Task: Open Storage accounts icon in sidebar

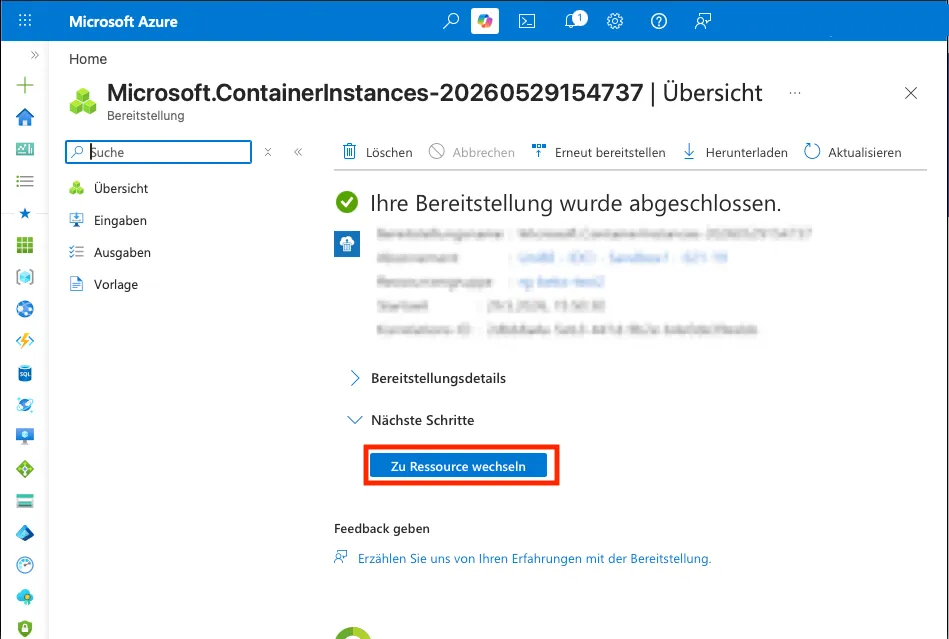Action: [x=25, y=501]
